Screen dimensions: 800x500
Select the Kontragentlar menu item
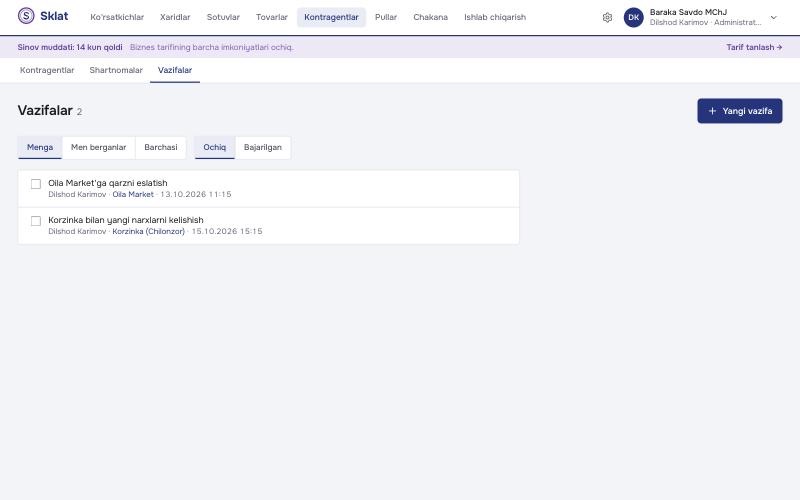click(331, 17)
